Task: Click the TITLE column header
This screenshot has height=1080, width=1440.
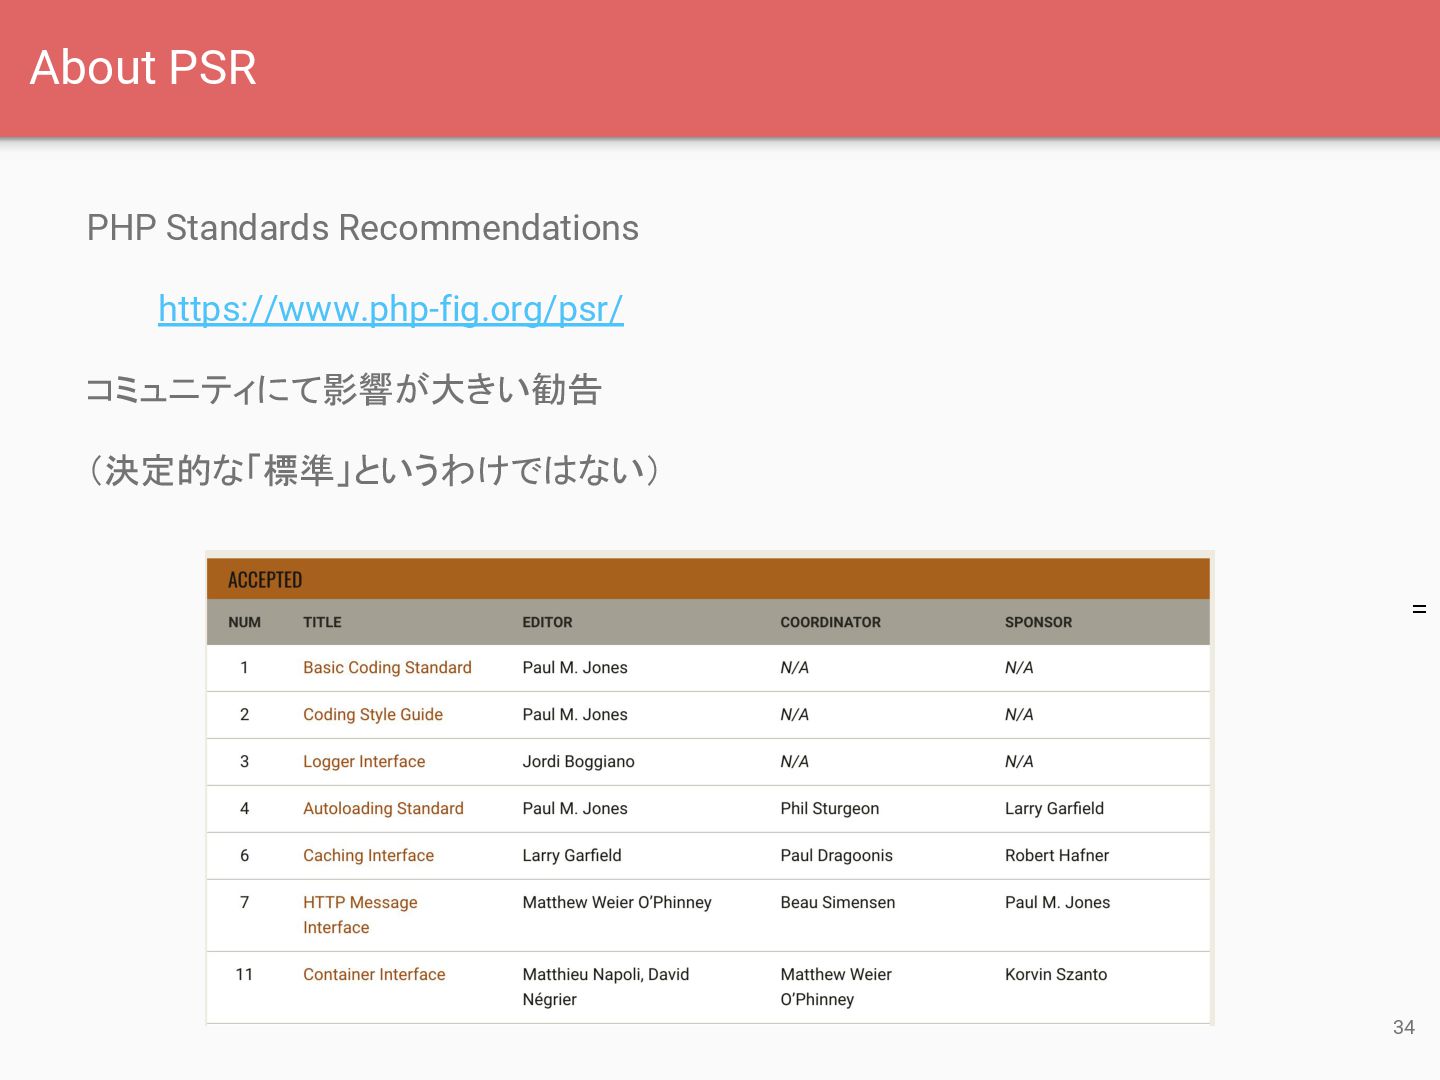Action: (322, 622)
